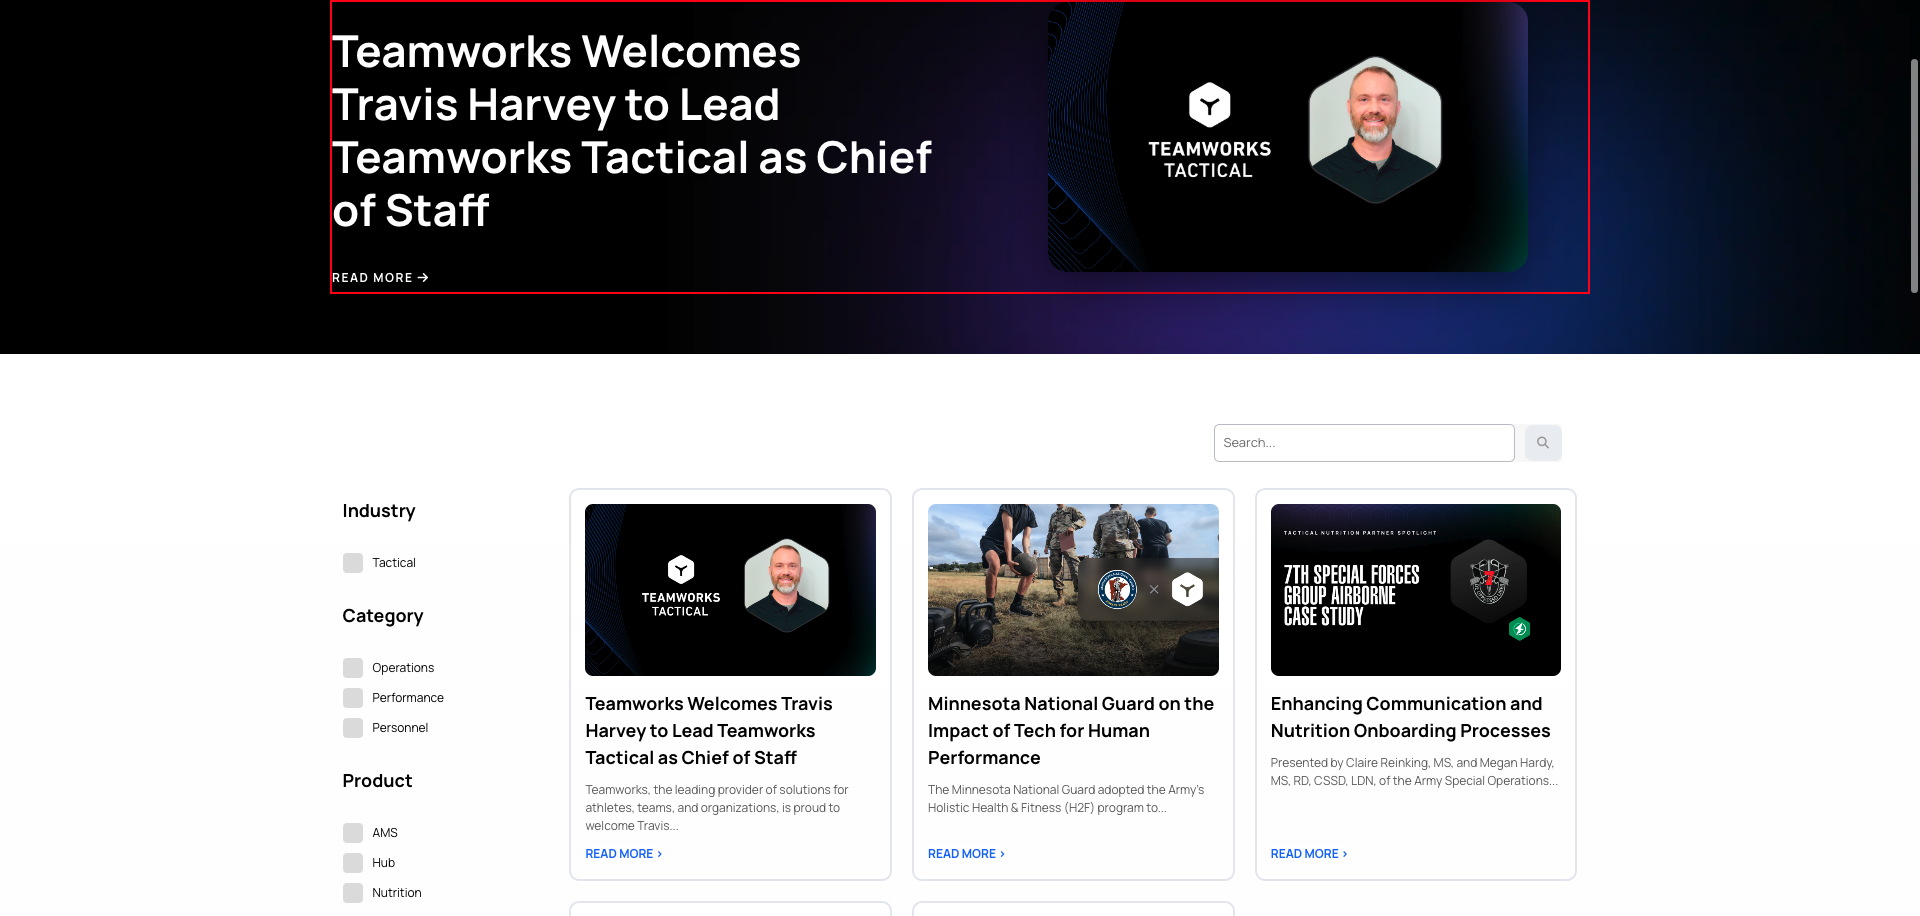
Task: Click the Teamworks Tactical logo in hero banner
Action: pos(1209,132)
